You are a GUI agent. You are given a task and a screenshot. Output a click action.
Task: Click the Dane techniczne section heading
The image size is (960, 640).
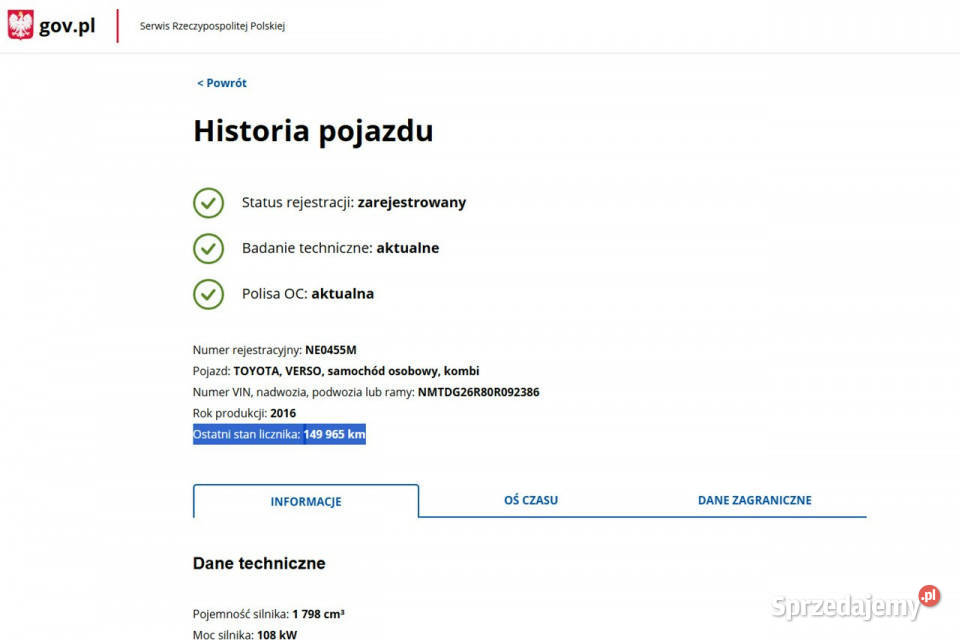[x=259, y=564]
